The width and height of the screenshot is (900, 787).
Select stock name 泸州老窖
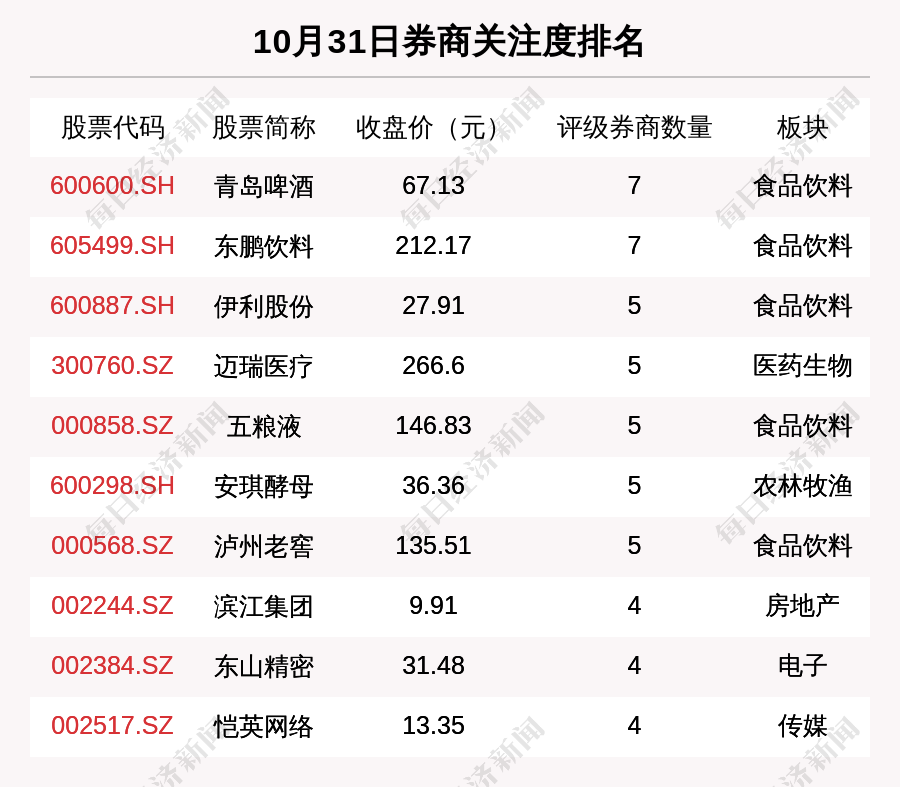coord(264,546)
